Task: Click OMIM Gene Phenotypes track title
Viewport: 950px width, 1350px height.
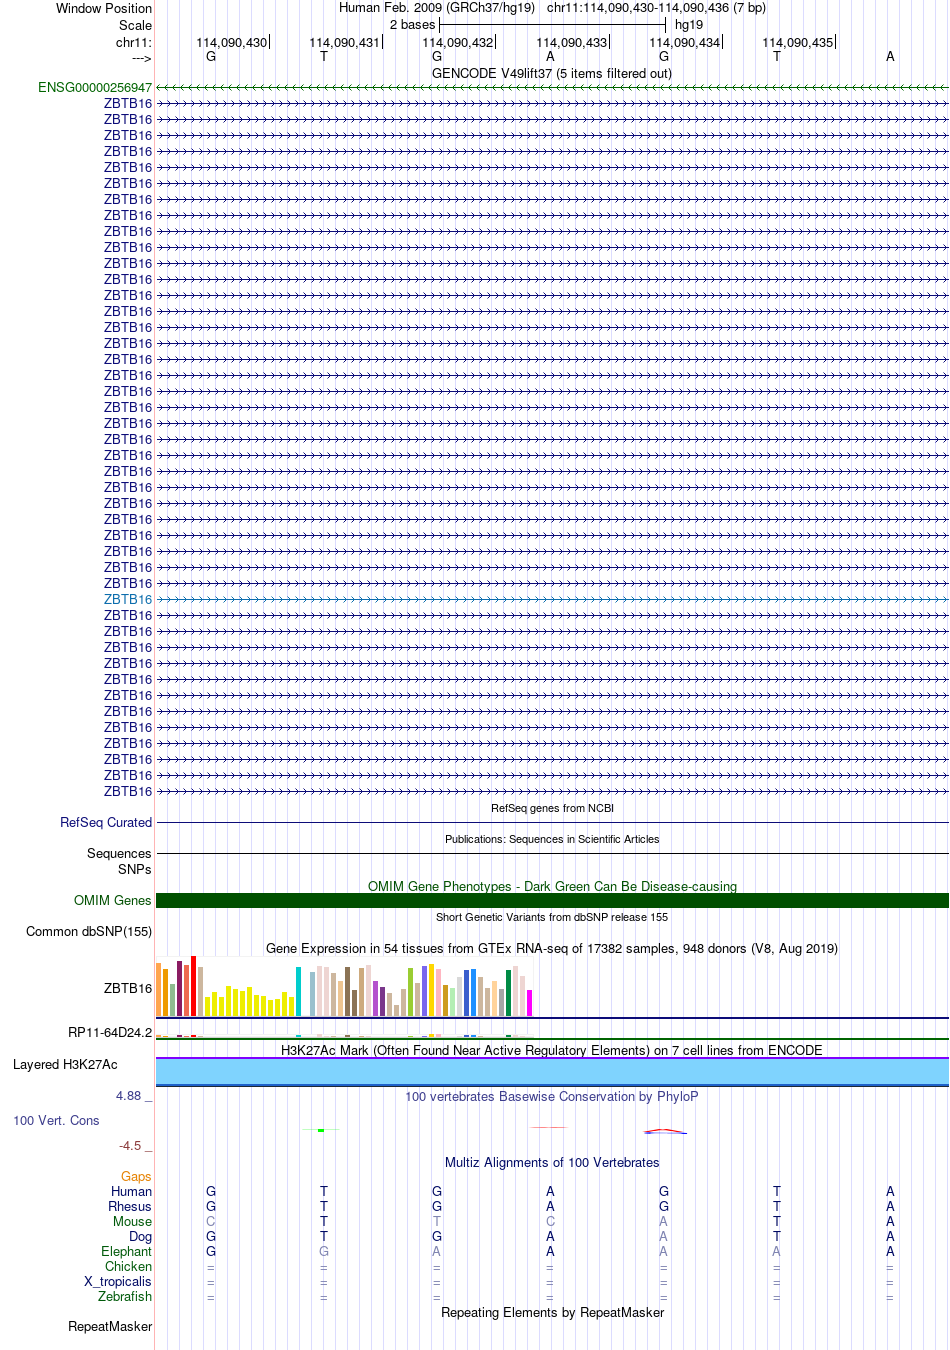Action: click(552, 887)
